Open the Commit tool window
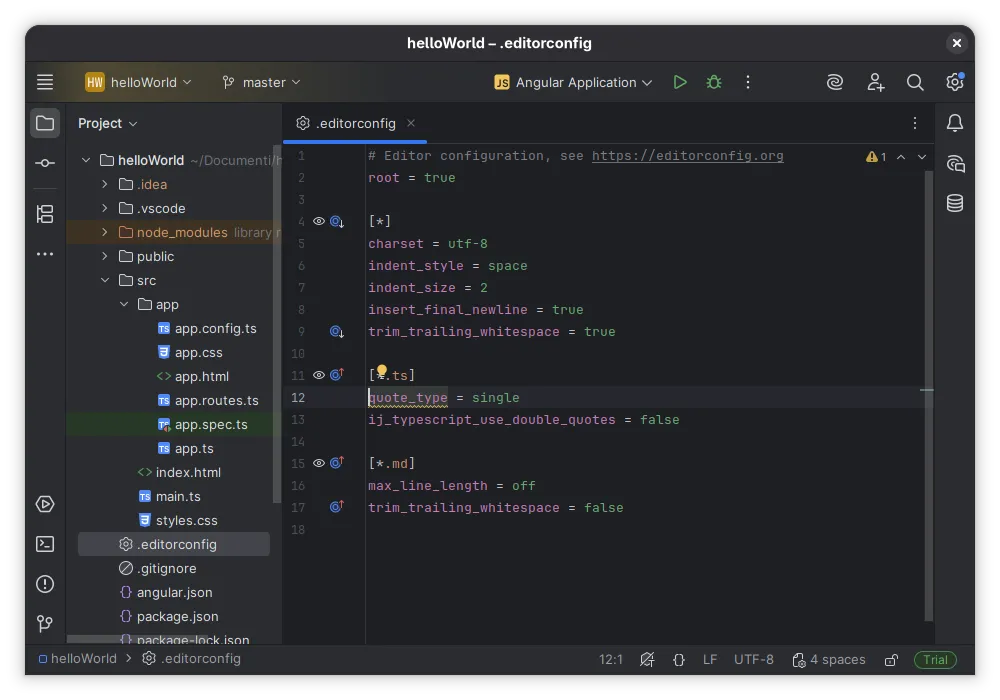Screen dimensions: 1000x700 (45, 163)
